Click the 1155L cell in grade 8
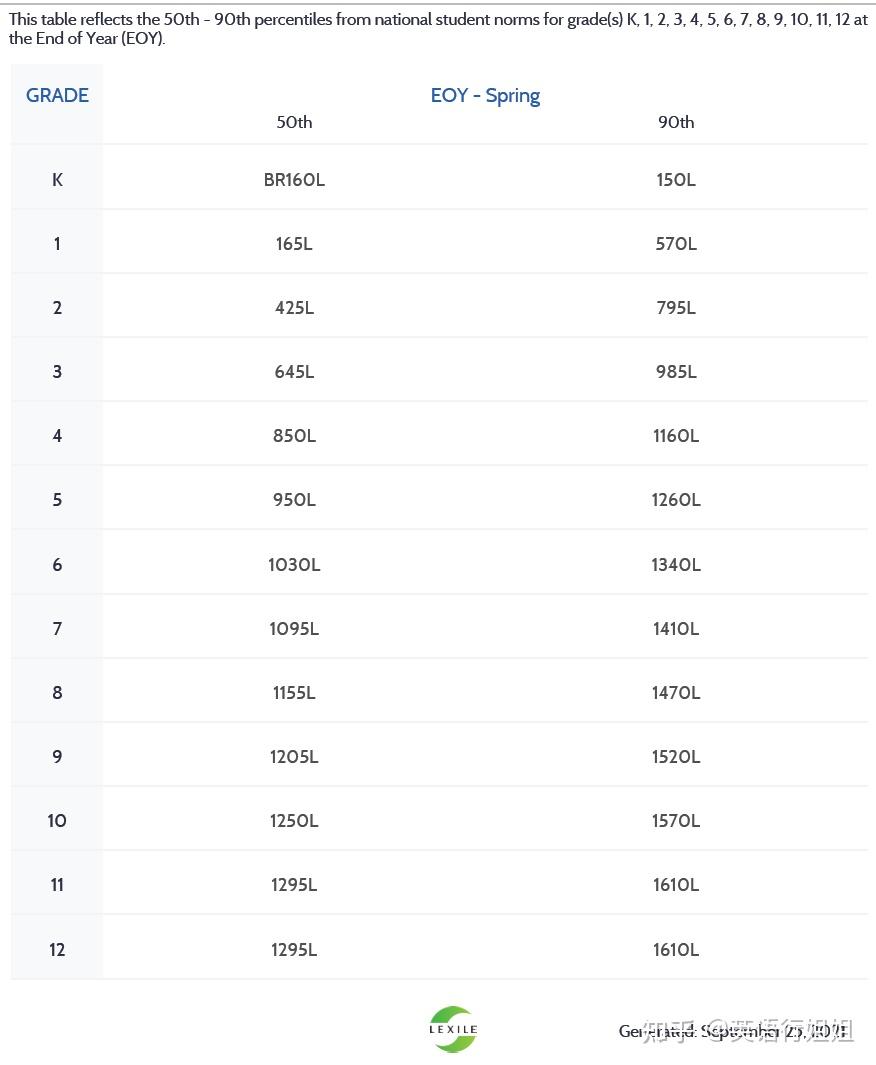This screenshot has width=876, height=1065. pyautogui.click(x=294, y=693)
